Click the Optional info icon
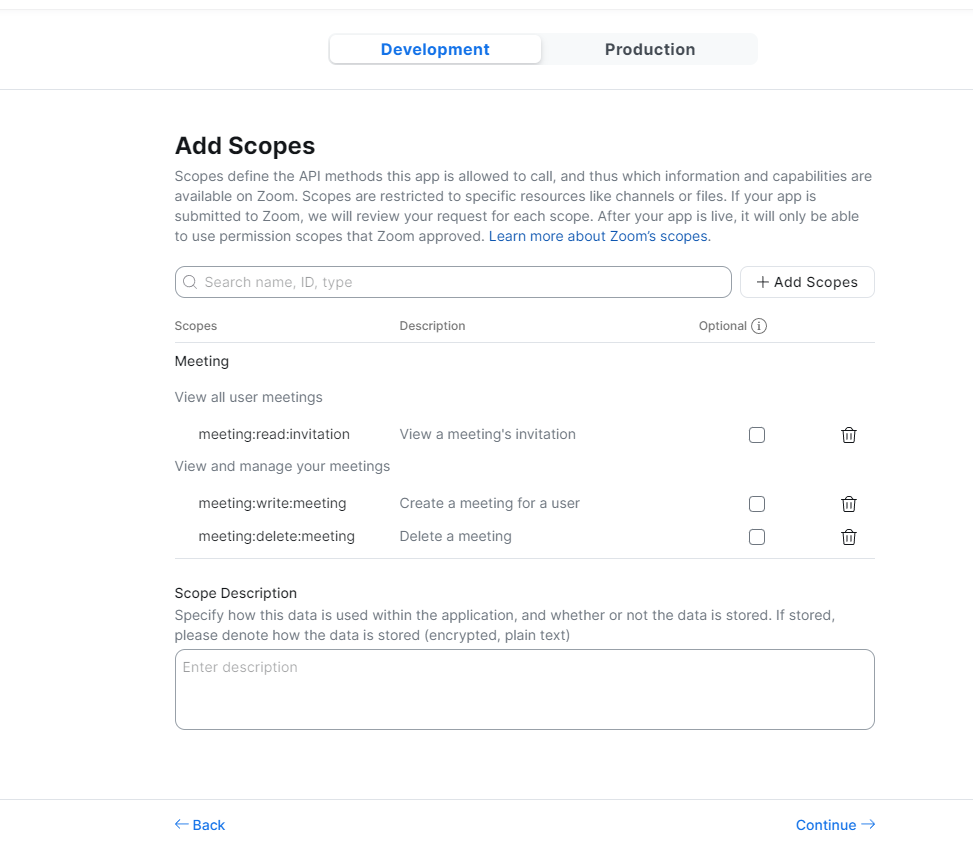Screen dimensions: 973x842 tap(759, 326)
